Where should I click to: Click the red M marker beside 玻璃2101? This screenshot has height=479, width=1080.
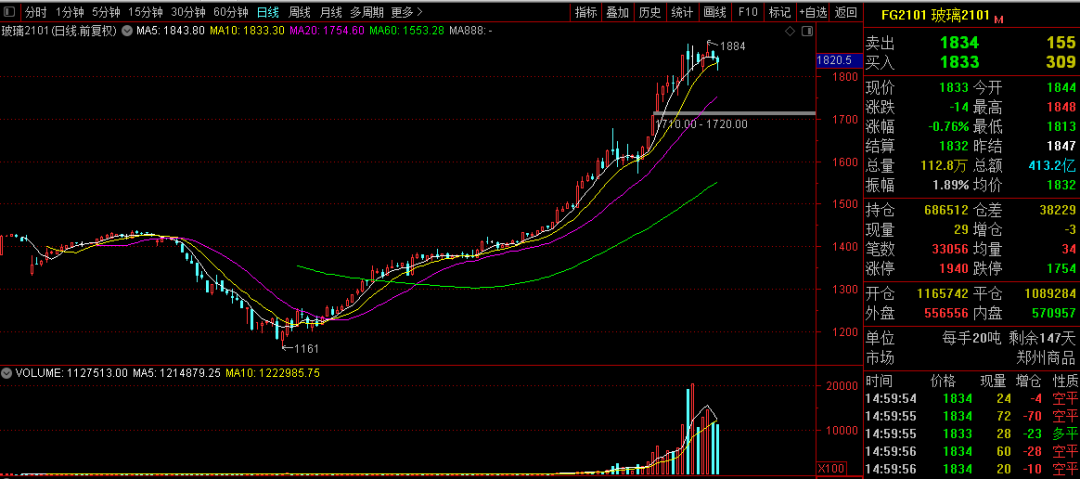998,19
